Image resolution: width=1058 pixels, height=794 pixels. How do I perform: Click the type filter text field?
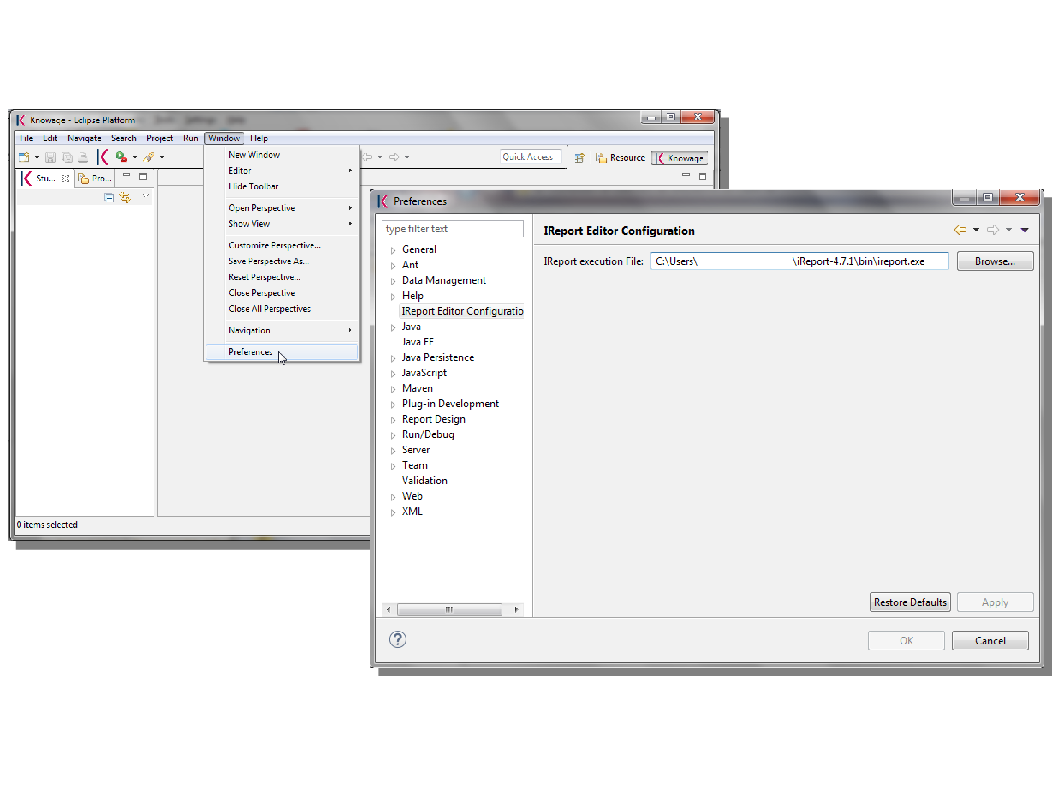pyautogui.click(x=452, y=229)
